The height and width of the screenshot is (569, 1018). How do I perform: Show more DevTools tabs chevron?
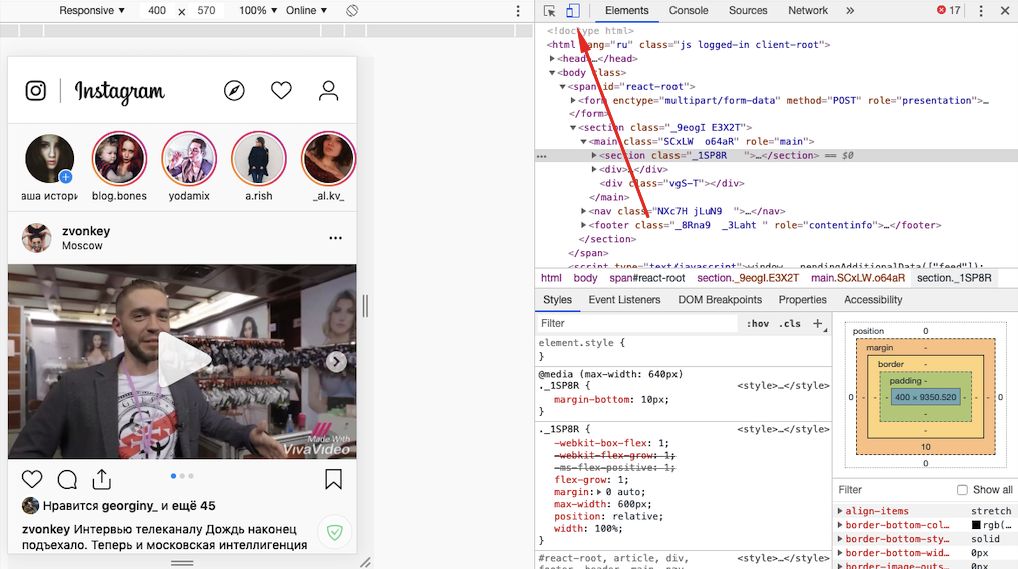(850, 10)
